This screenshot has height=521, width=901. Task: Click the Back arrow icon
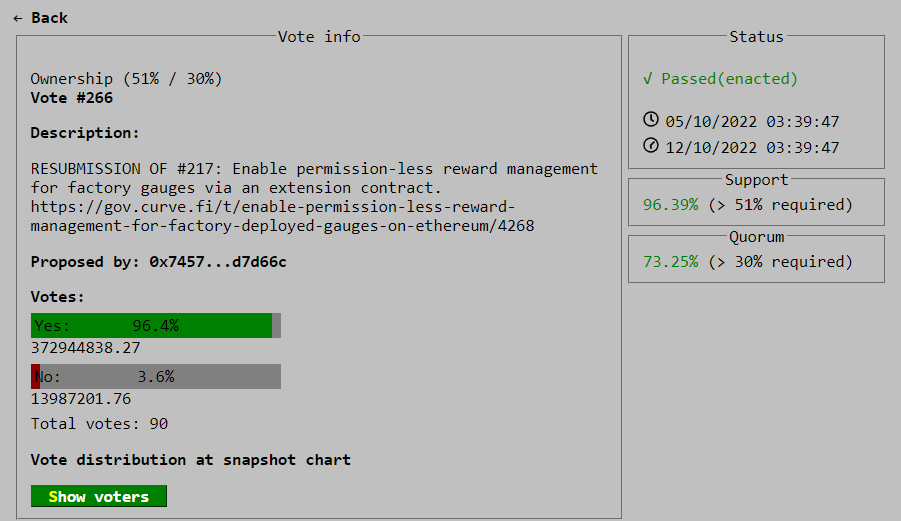click(18, 18)
